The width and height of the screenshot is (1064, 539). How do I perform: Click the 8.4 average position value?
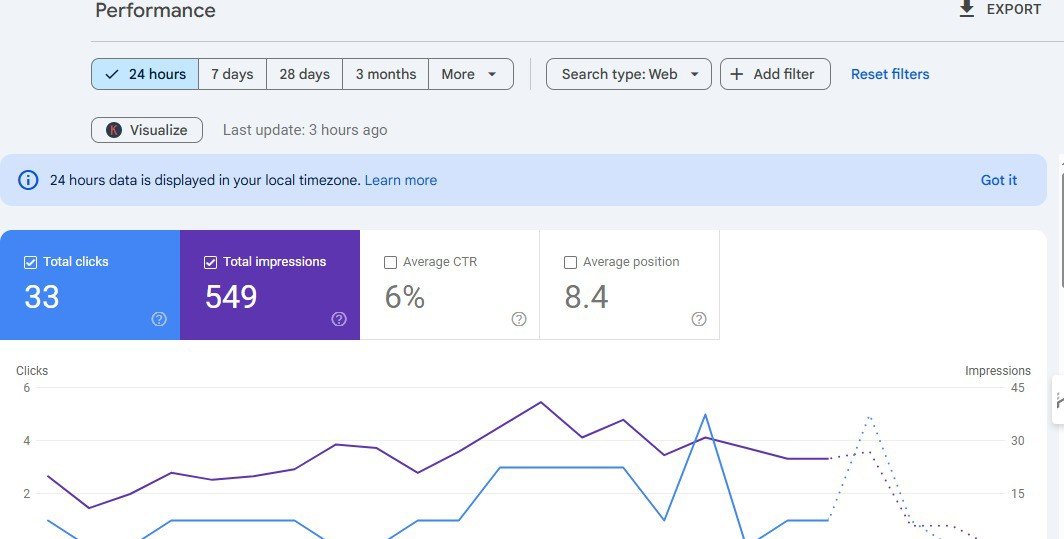pyautogui.click(x=586, y=297)
